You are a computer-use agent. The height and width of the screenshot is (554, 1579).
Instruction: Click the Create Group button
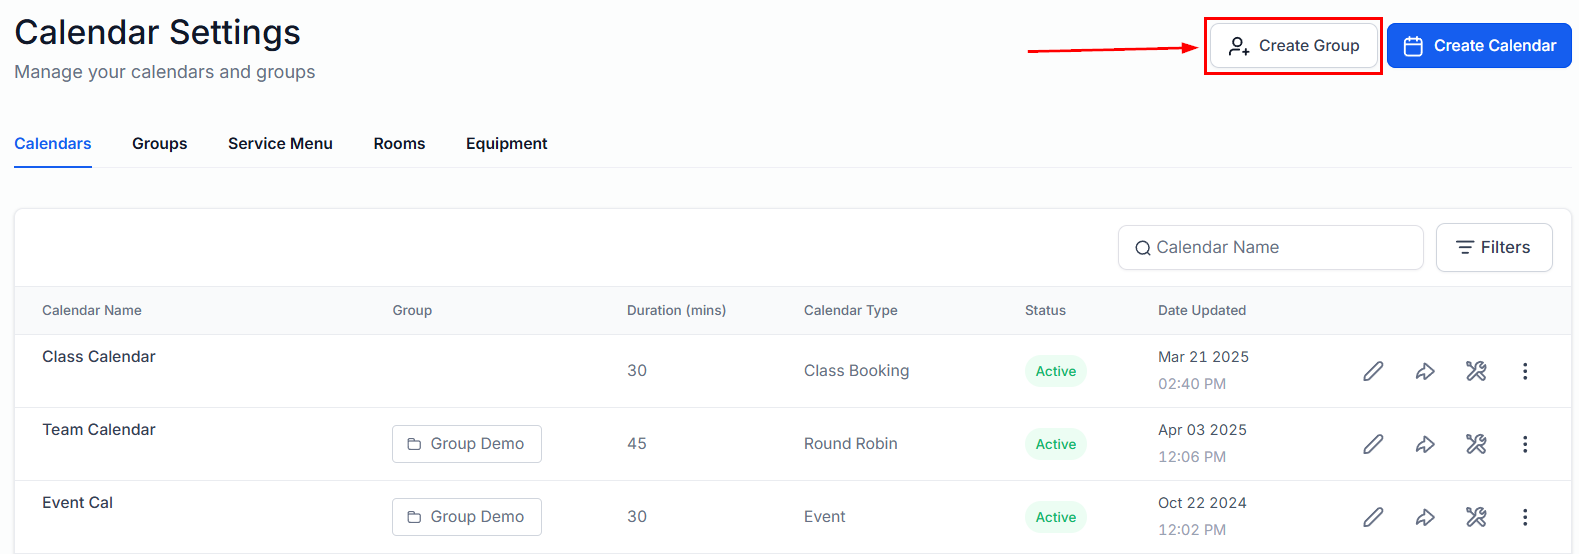pyautogui.click(x=1294, y=46)
